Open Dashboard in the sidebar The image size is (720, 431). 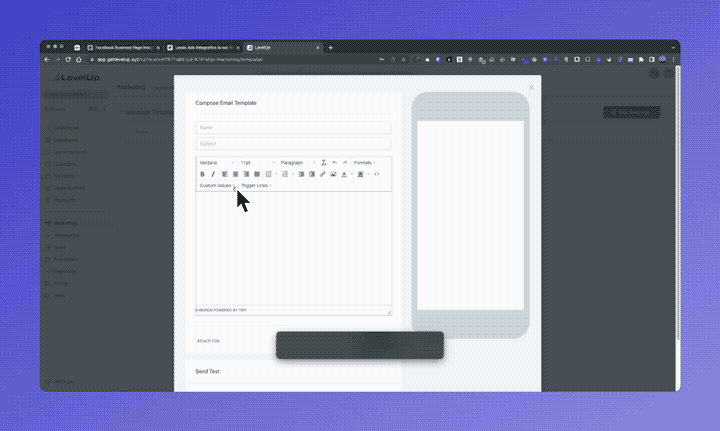tap(62, 140)
